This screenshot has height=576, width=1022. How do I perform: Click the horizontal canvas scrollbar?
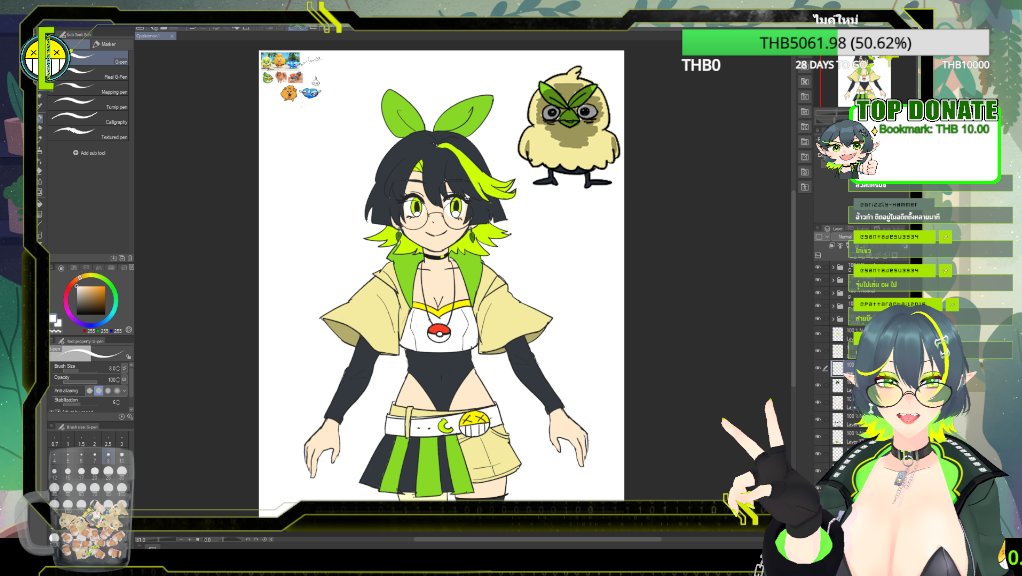tap(538, 540)
